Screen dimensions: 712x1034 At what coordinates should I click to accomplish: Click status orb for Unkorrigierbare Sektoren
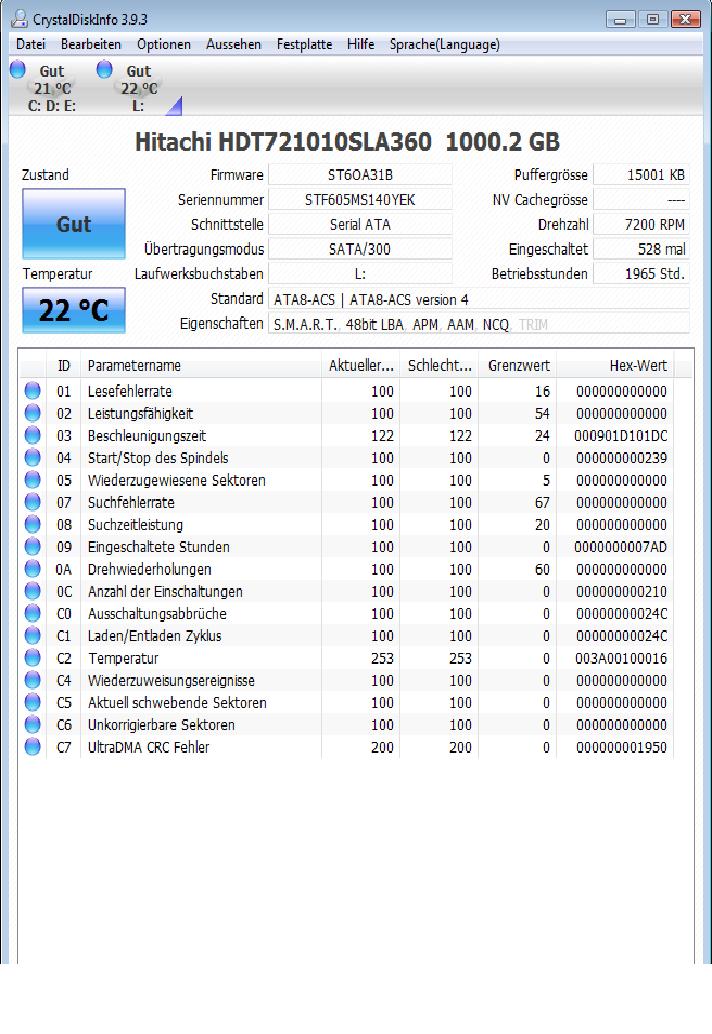point(32,724)
